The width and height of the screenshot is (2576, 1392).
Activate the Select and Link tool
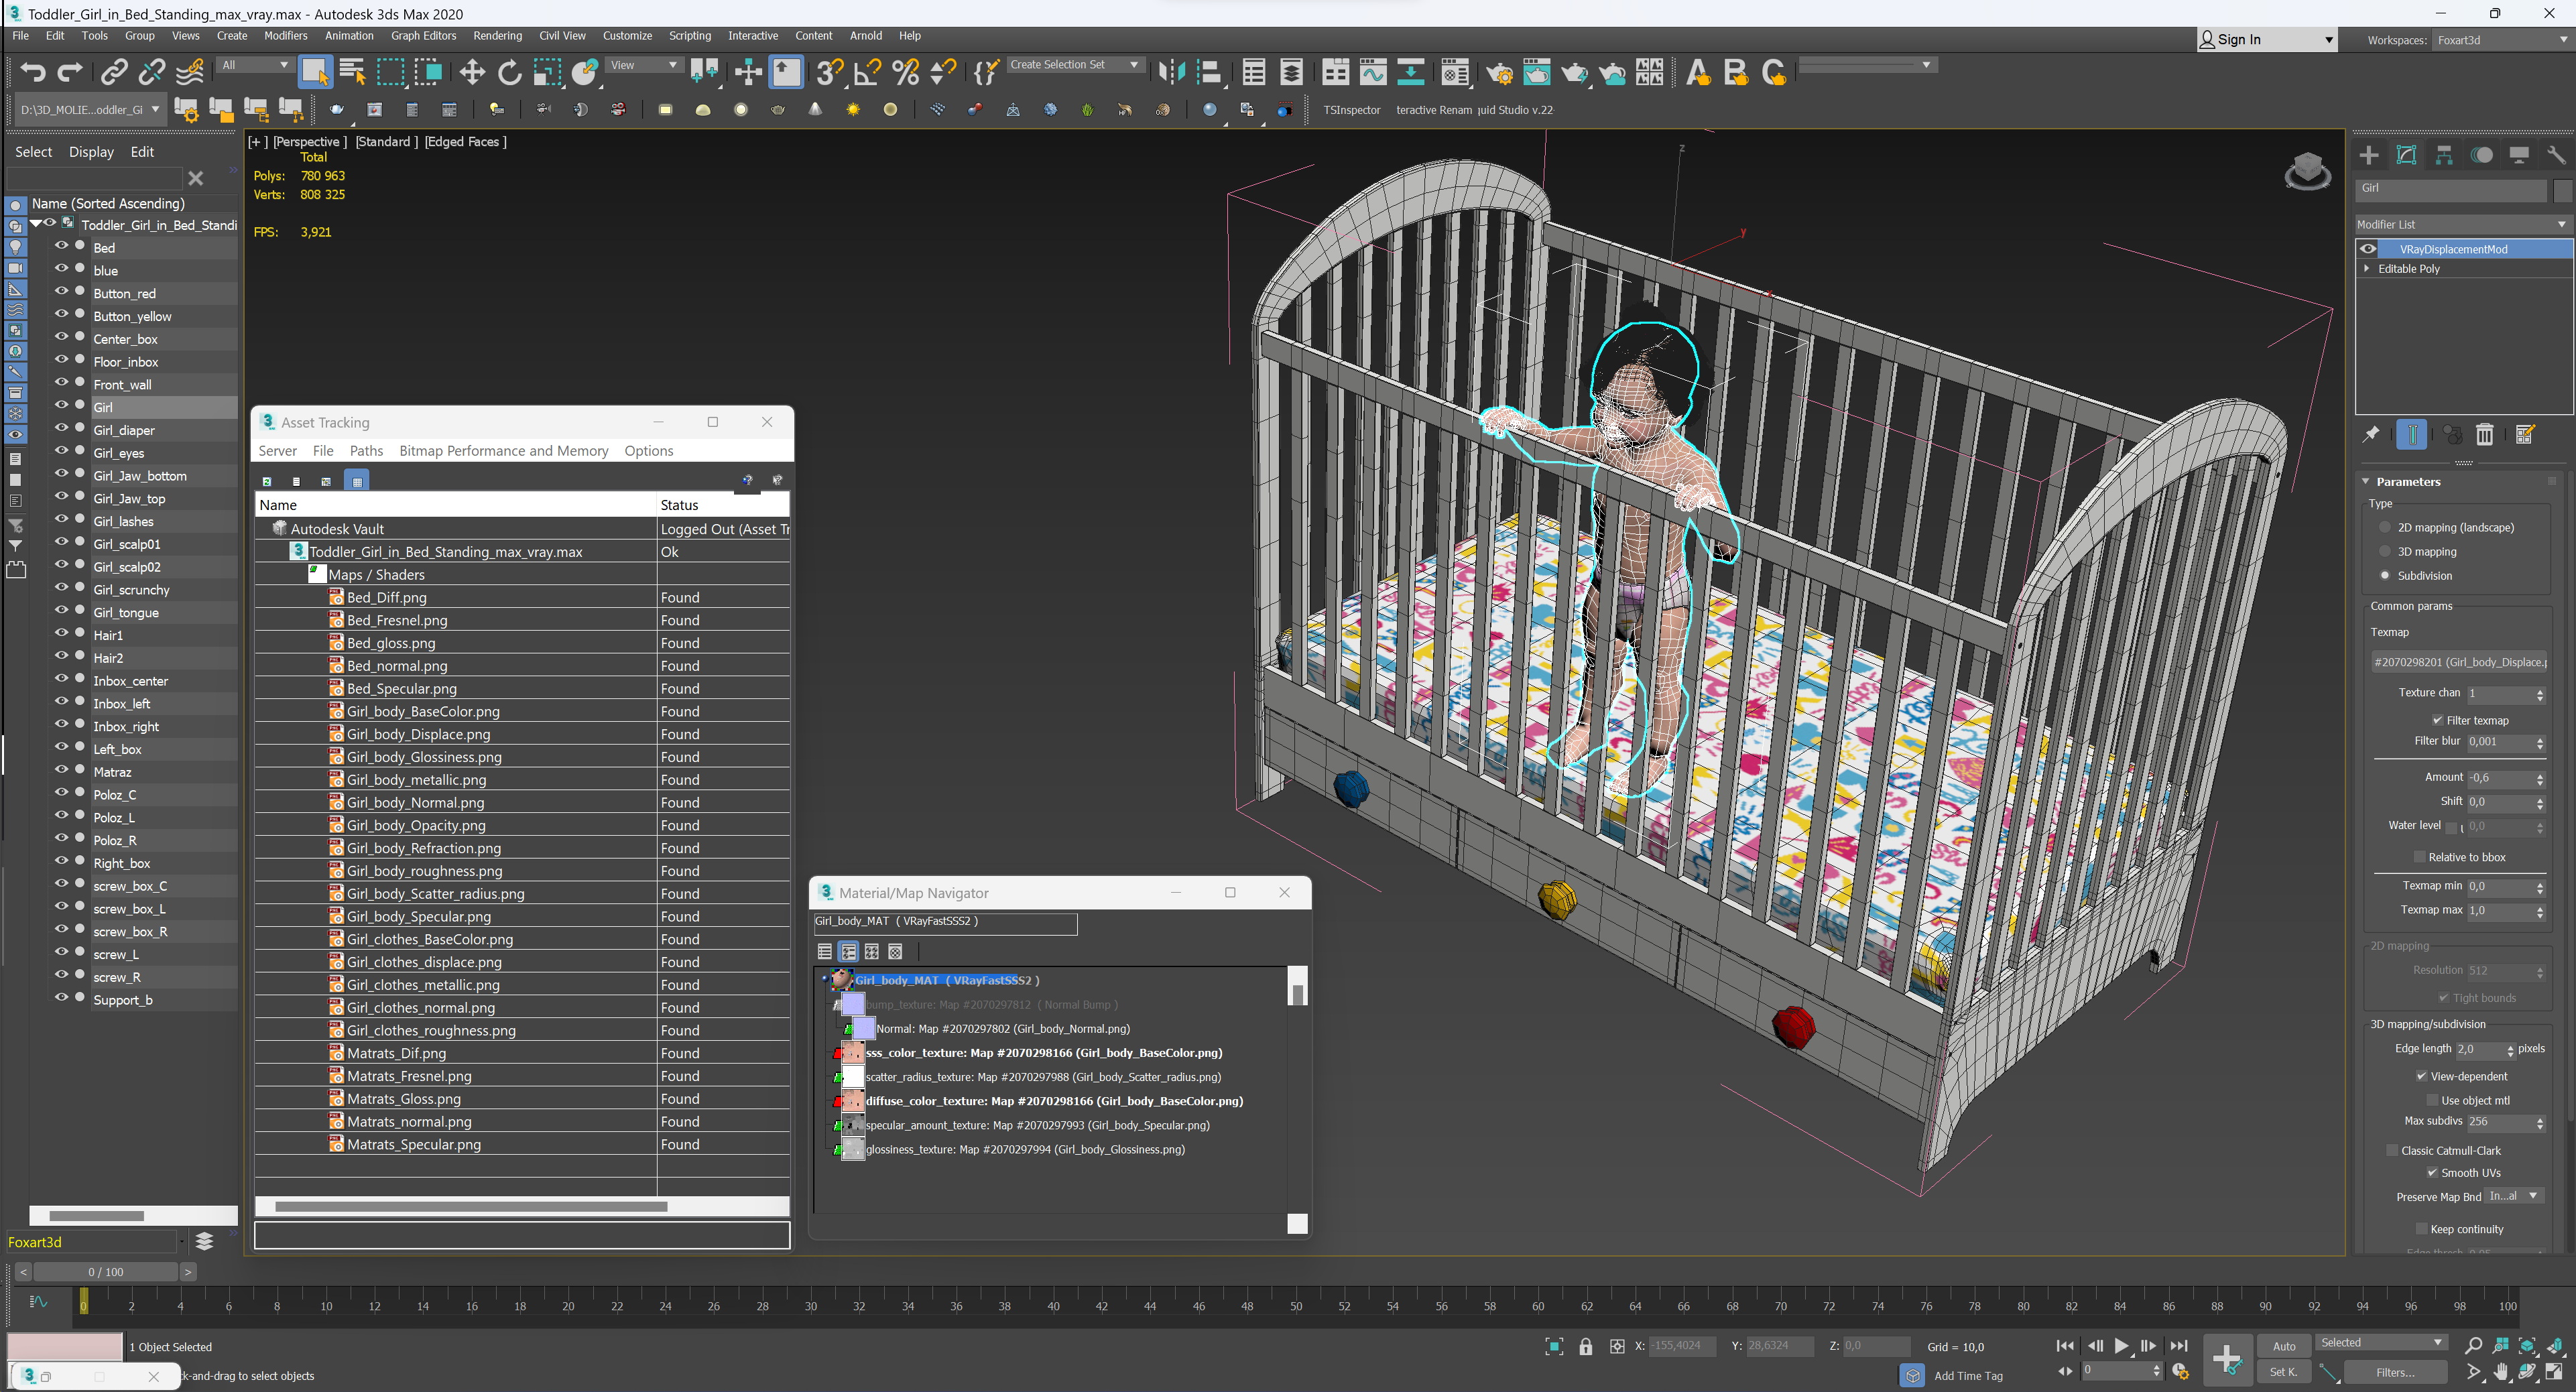coord(114,72)
